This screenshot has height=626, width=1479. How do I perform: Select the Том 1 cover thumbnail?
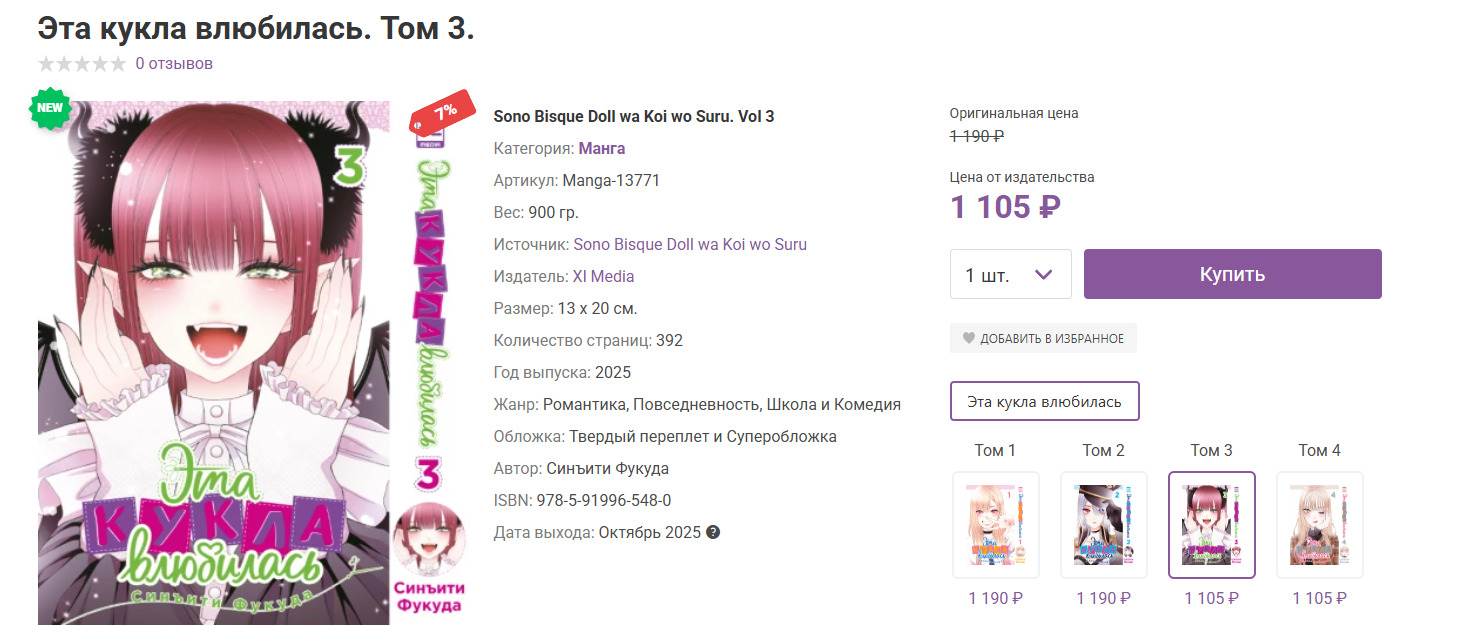pyautogui.click(x=995, y=525)
